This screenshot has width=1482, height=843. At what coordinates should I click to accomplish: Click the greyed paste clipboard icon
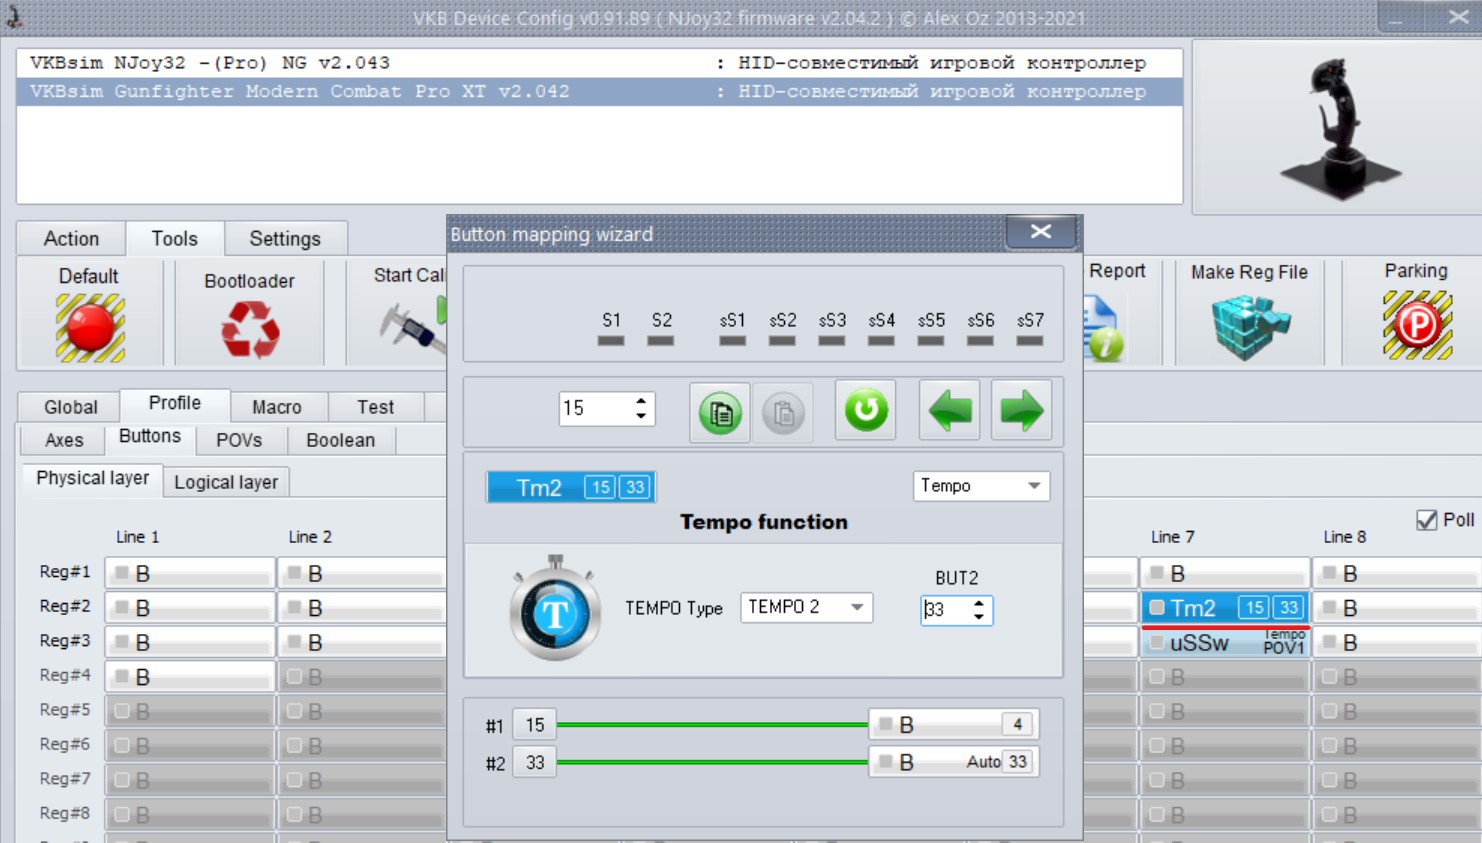783,411
